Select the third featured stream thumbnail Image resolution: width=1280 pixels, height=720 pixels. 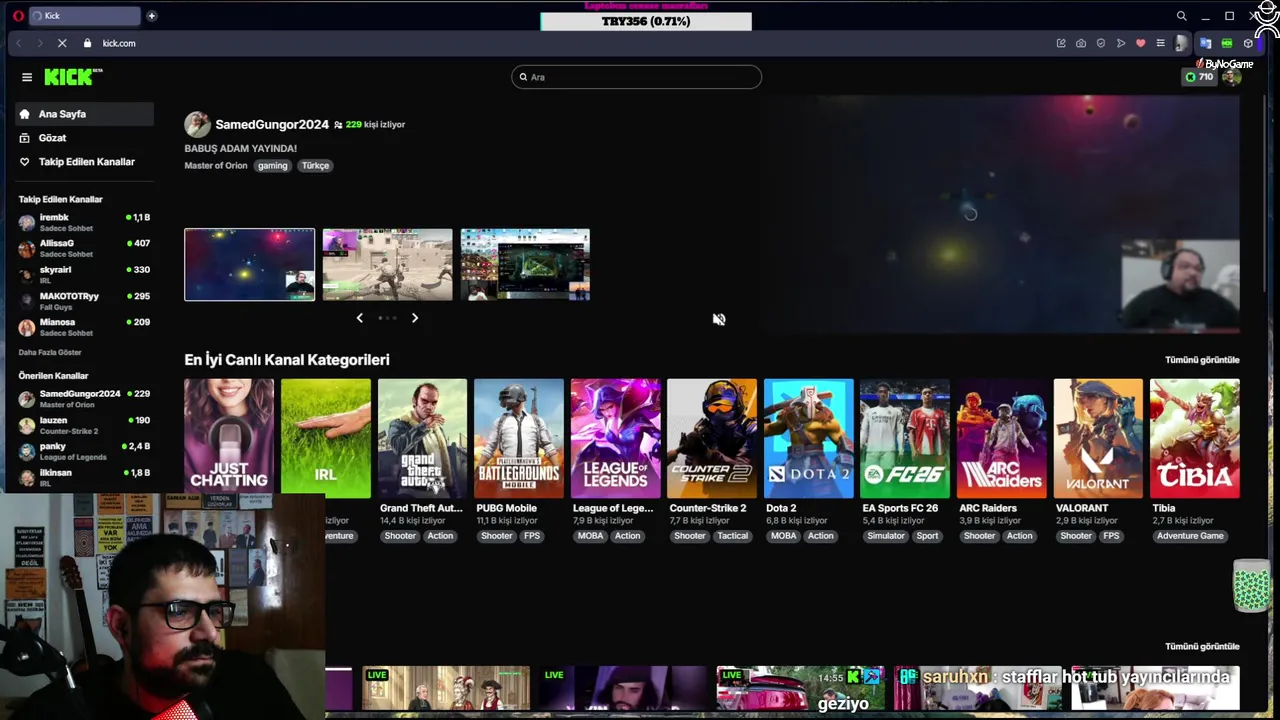point(525,265)
